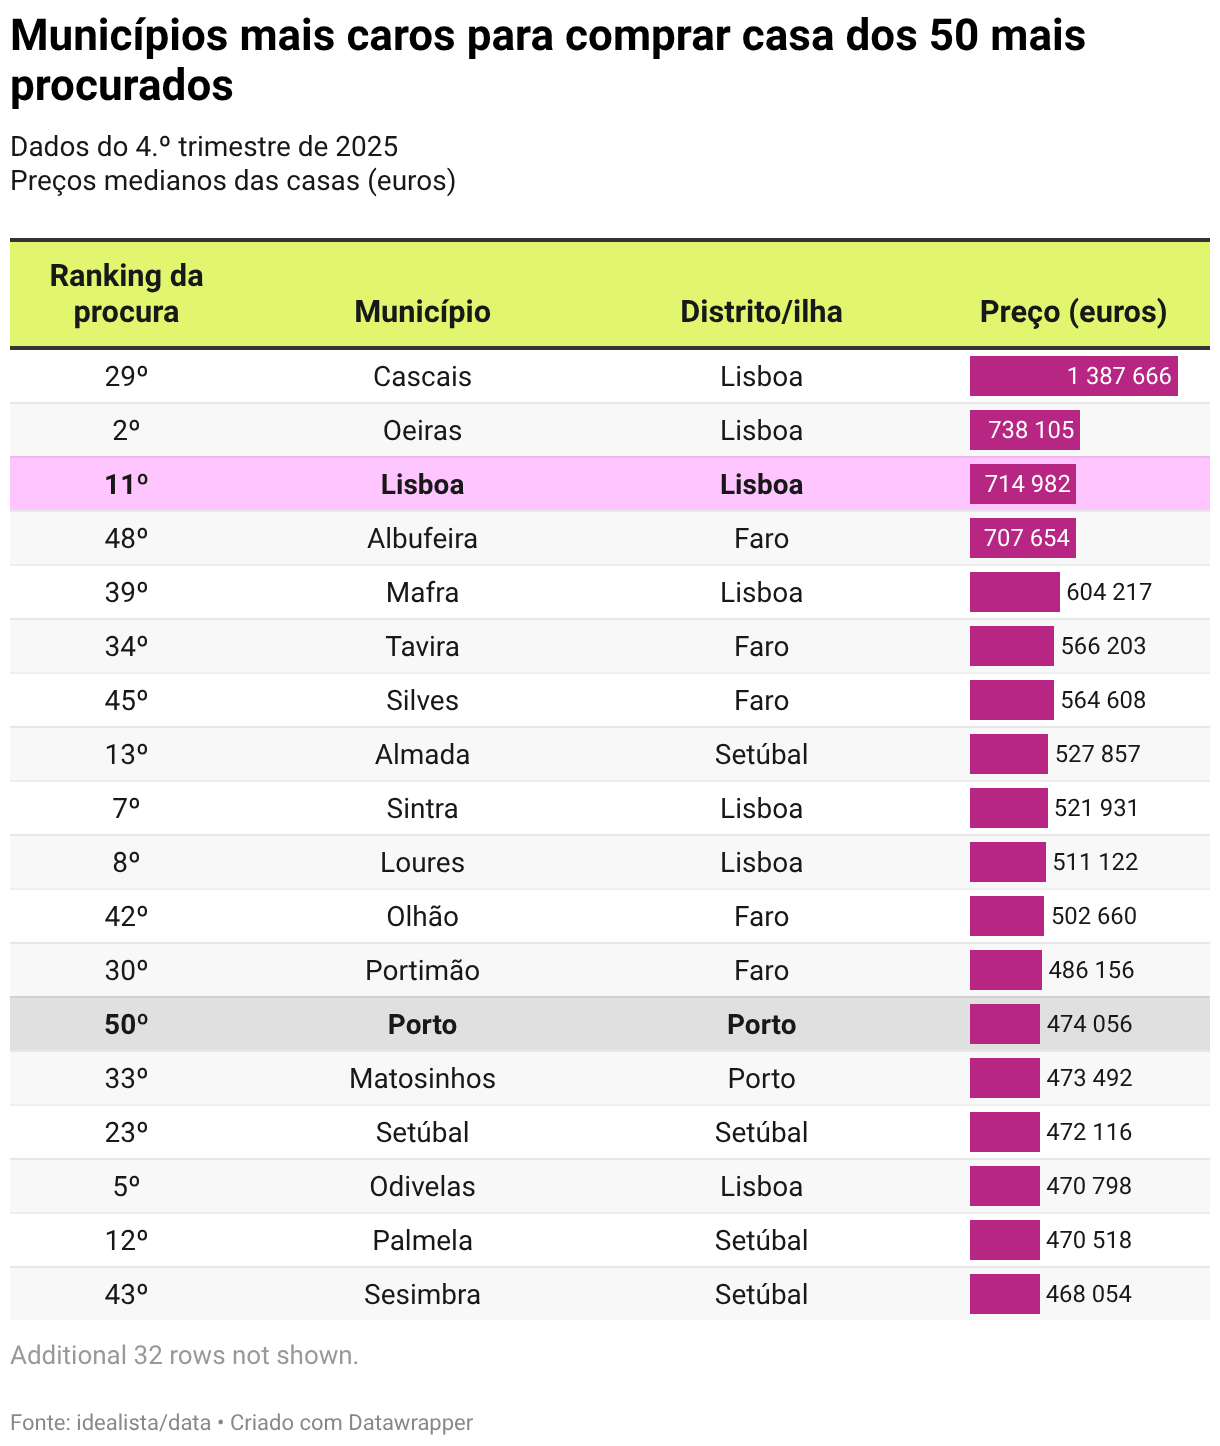The height and width of the screenshot is (1446, 1220).
Task: Click the Distrito/ilha column header
Action: 761,311
